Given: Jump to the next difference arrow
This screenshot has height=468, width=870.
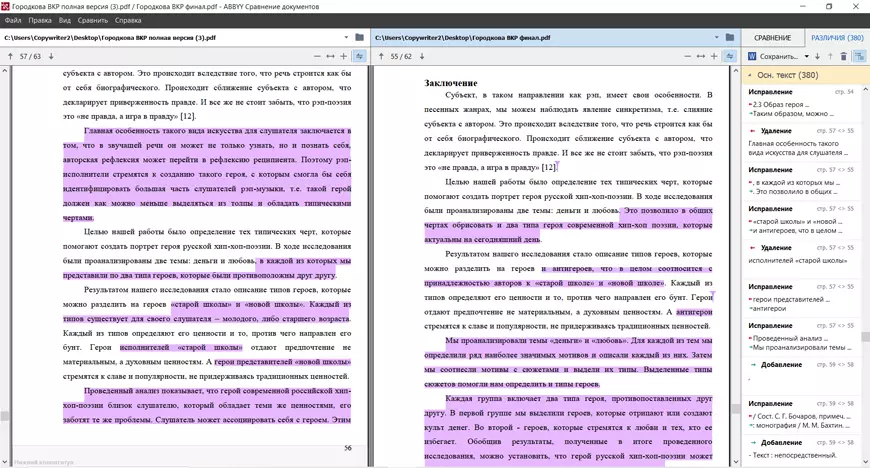Looking at the screenshot, I should [817, 56].
